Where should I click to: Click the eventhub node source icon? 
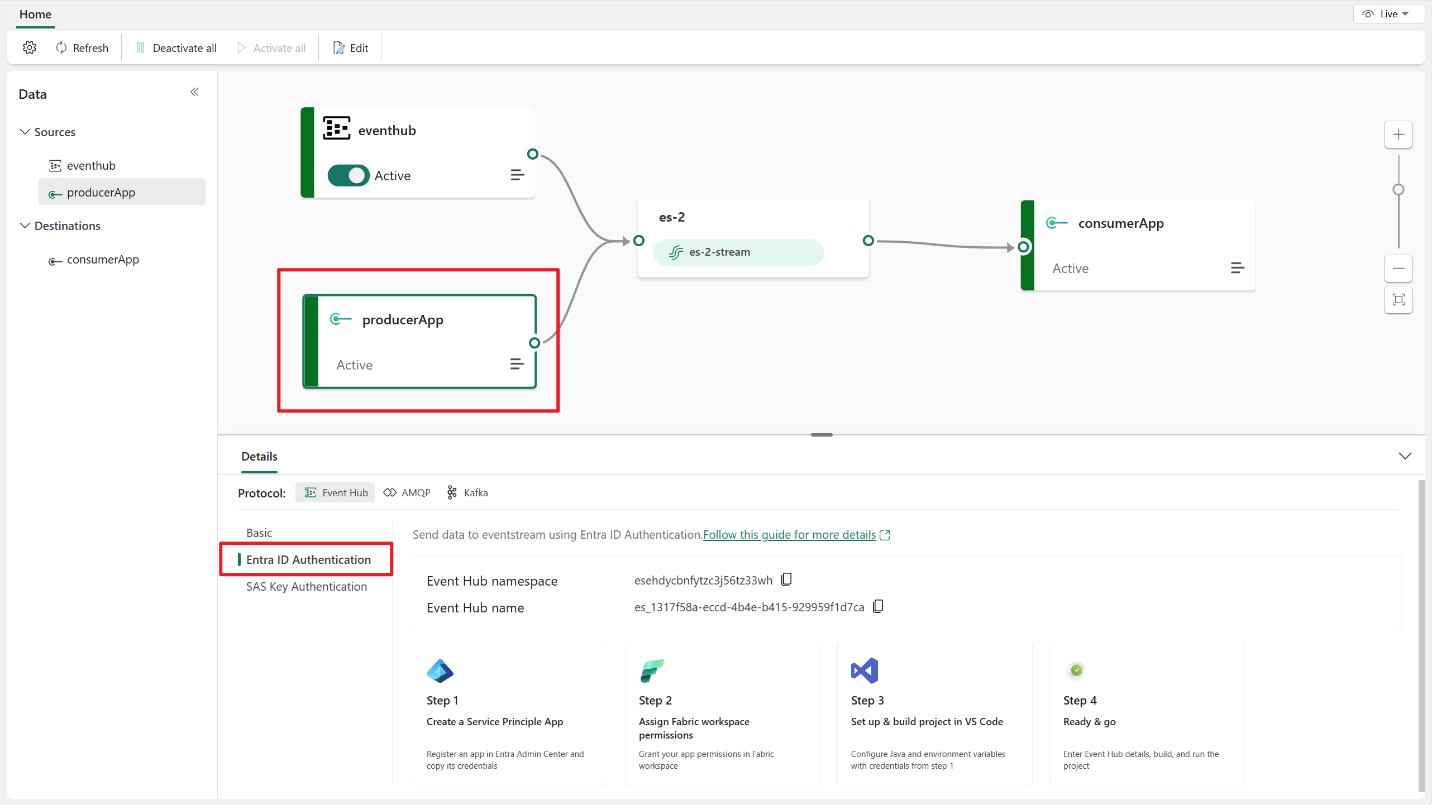(x=336, y=129)
